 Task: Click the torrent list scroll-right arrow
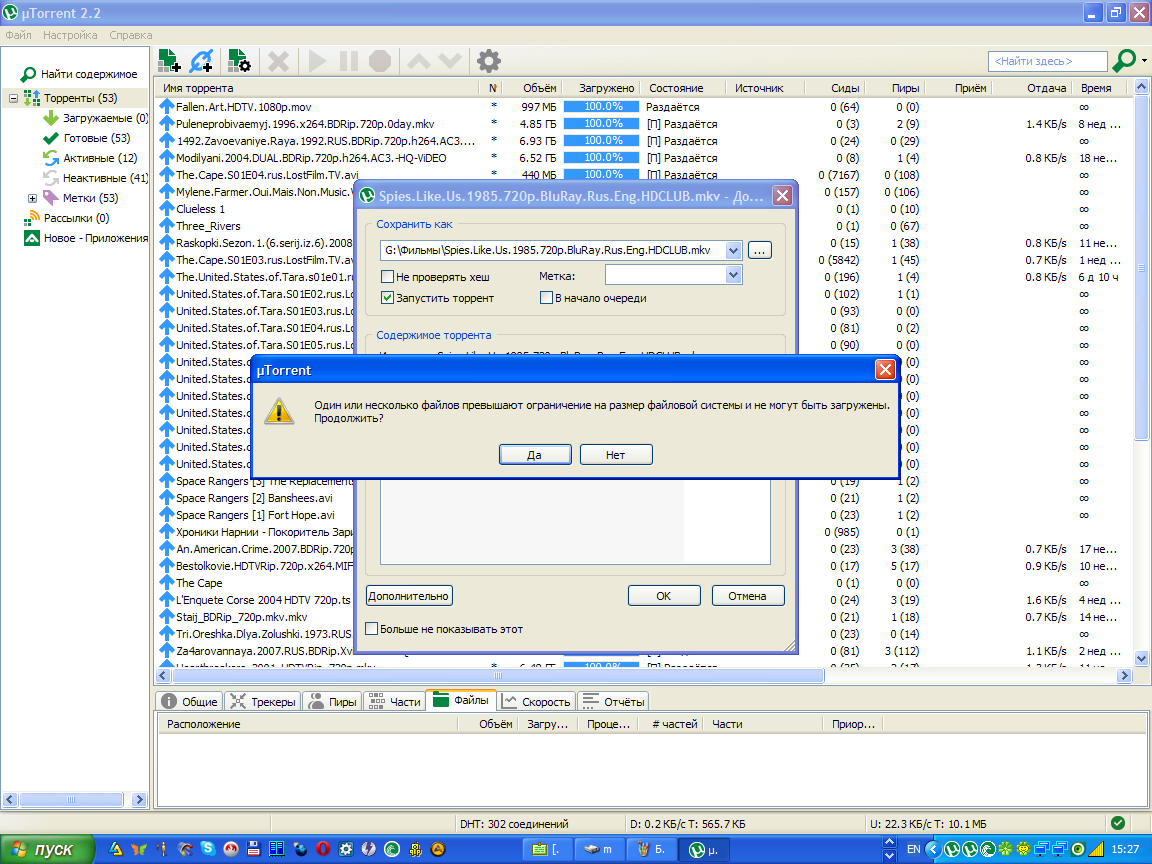pos(1124,675)
